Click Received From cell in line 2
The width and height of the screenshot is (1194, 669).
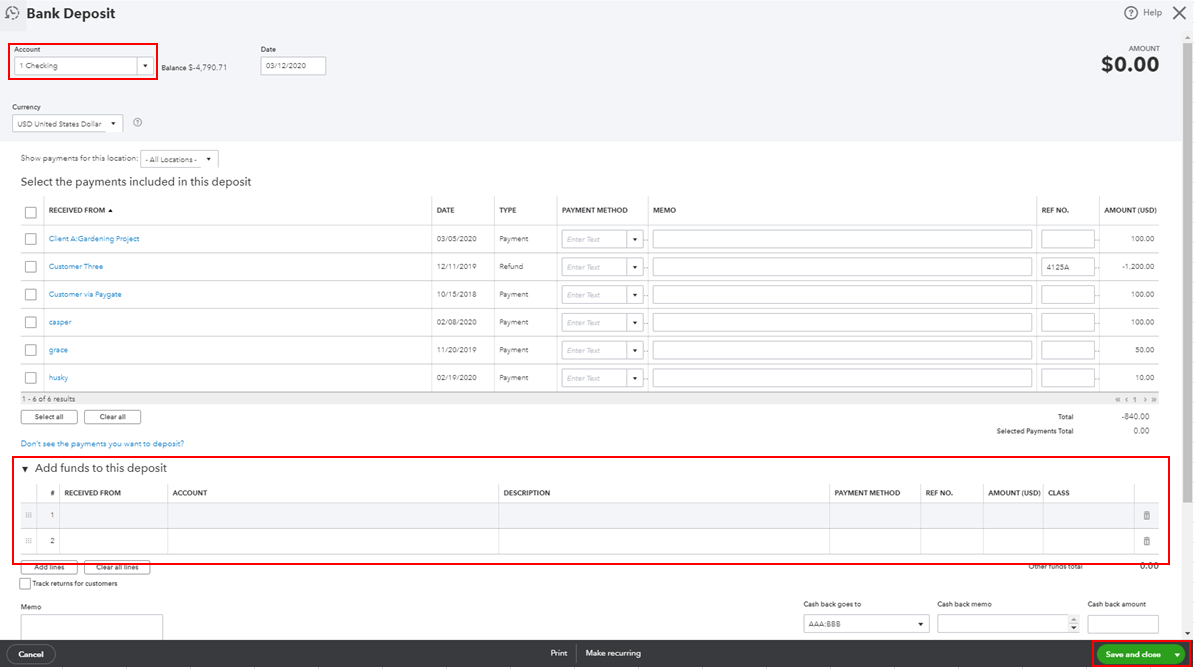tap(113, 541)
